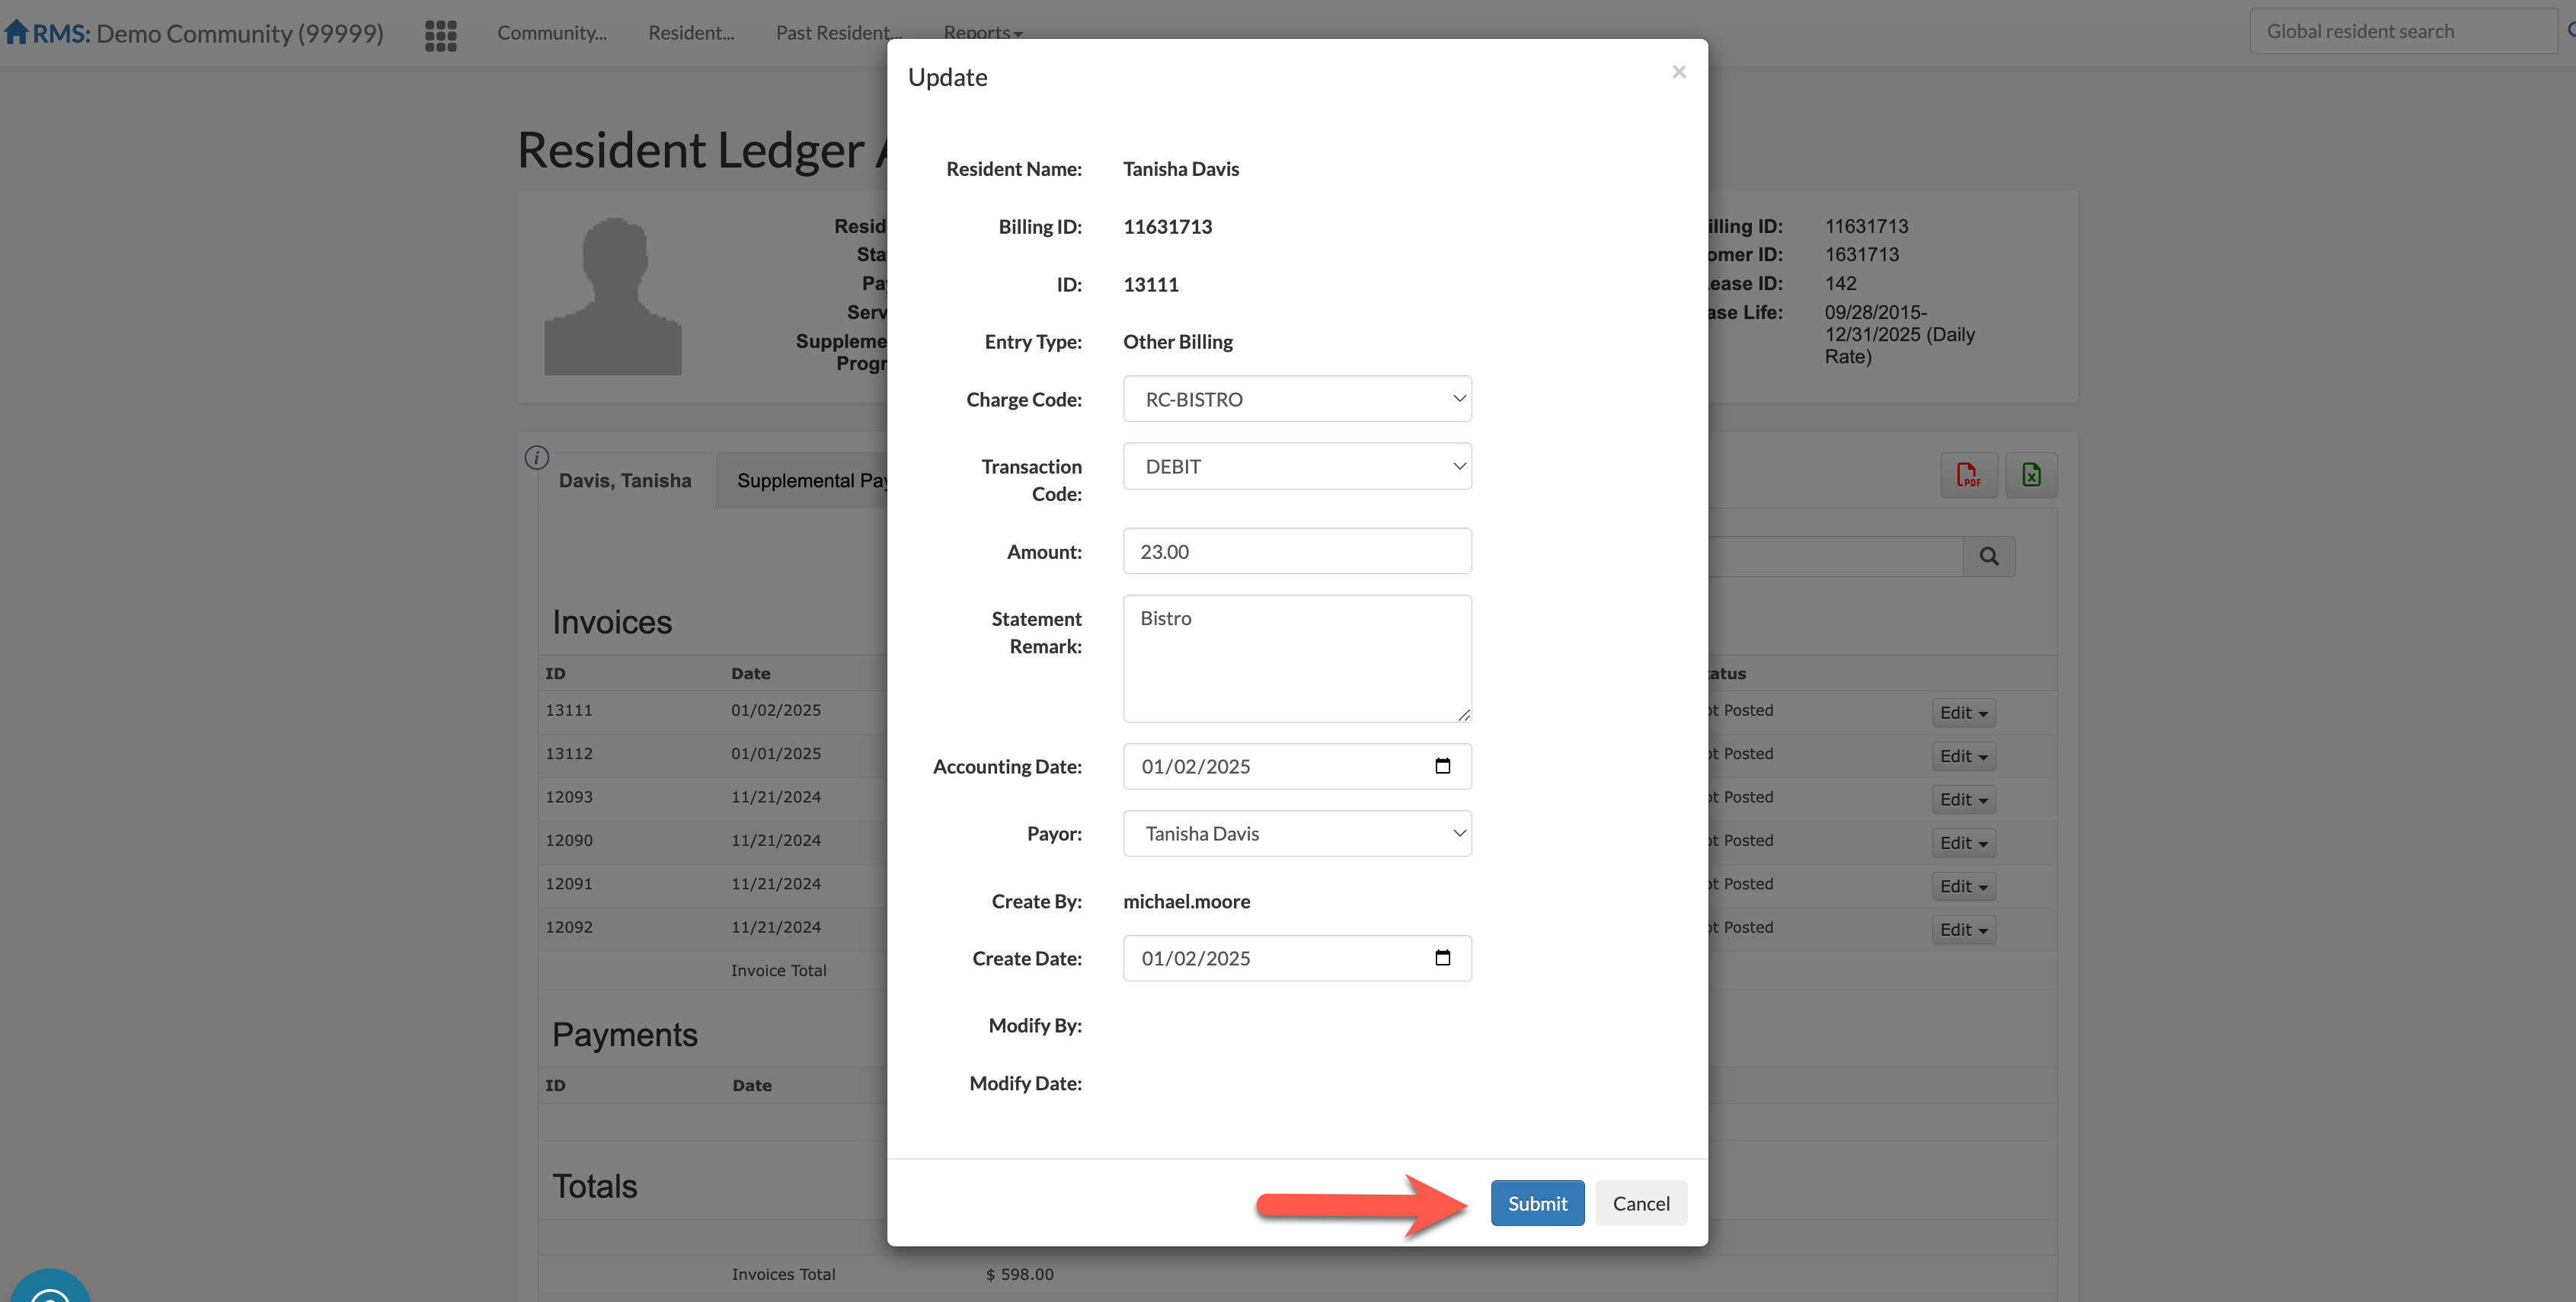The image size is (2576, 1302).
Task: Click the ledger search magnifier icon
Action: pos(1989,557)
